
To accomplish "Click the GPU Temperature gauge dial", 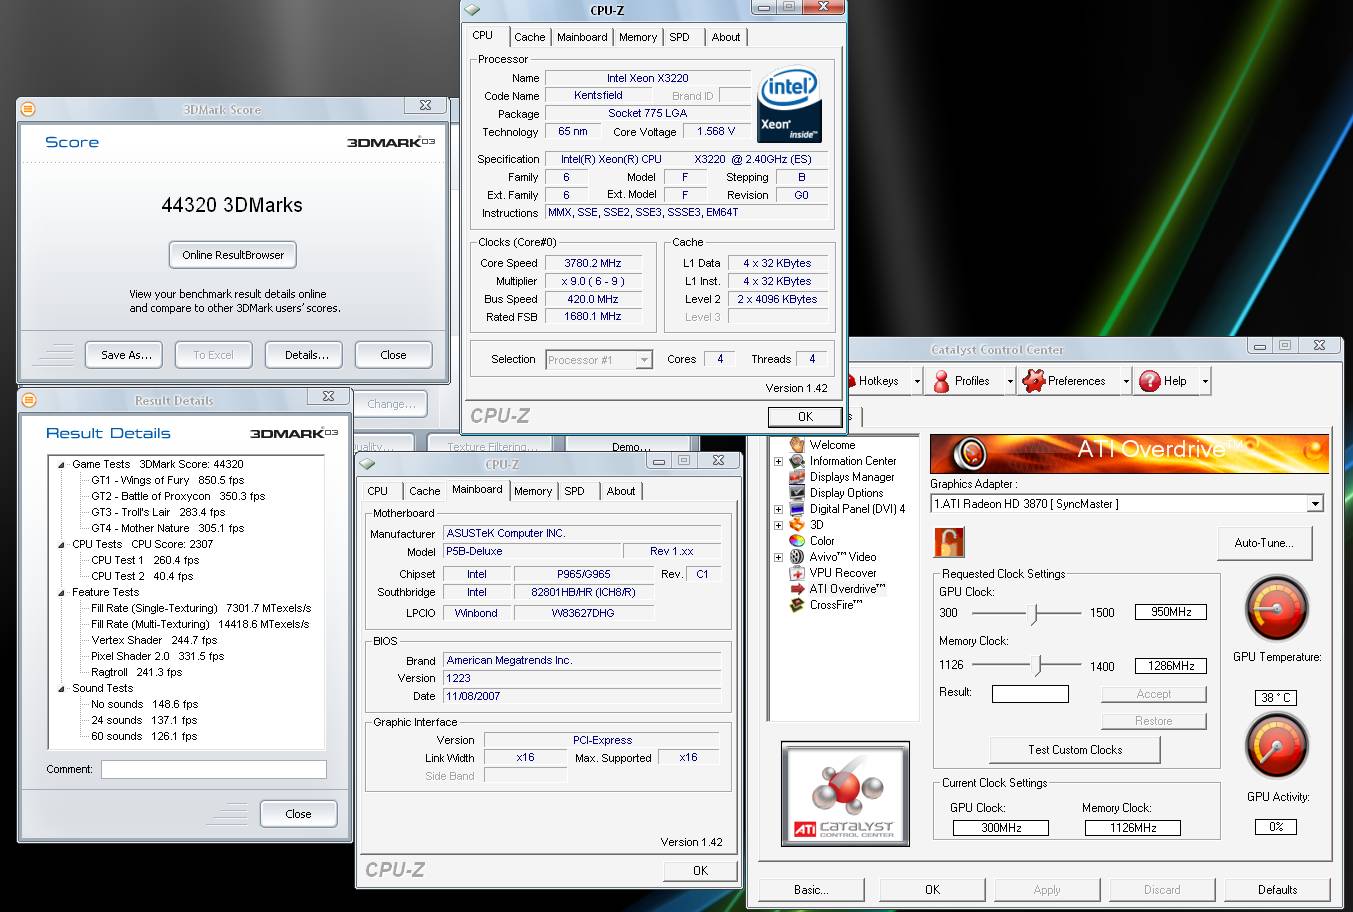I will (1276, 609).
